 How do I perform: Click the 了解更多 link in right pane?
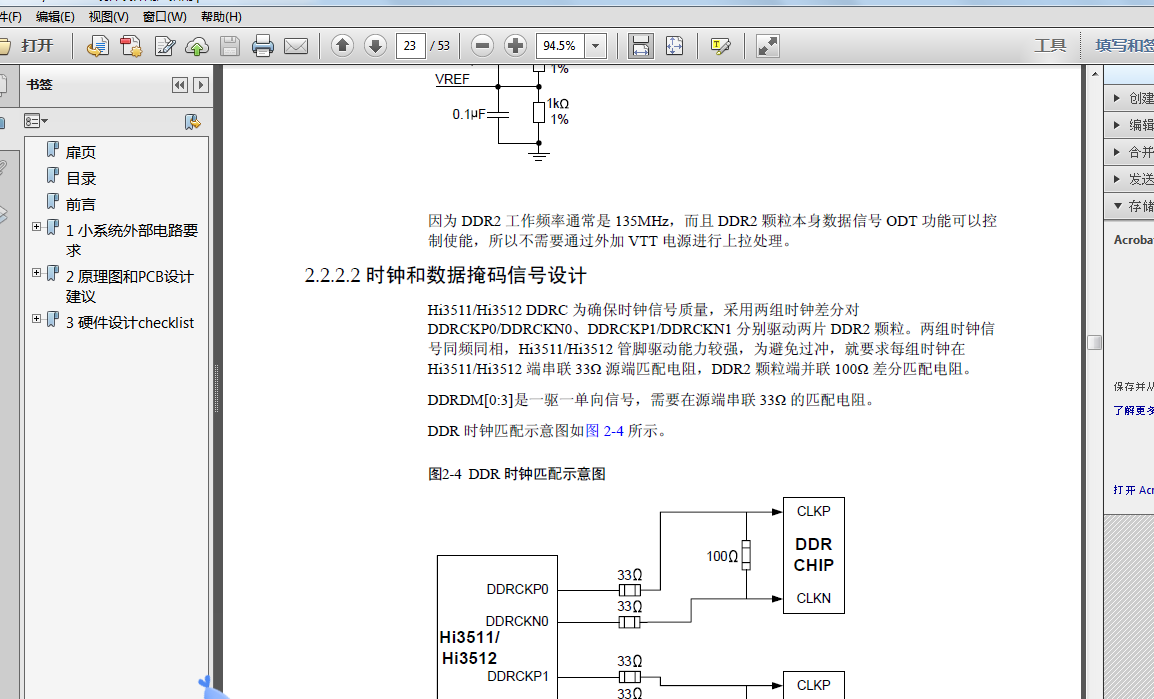1133,411
